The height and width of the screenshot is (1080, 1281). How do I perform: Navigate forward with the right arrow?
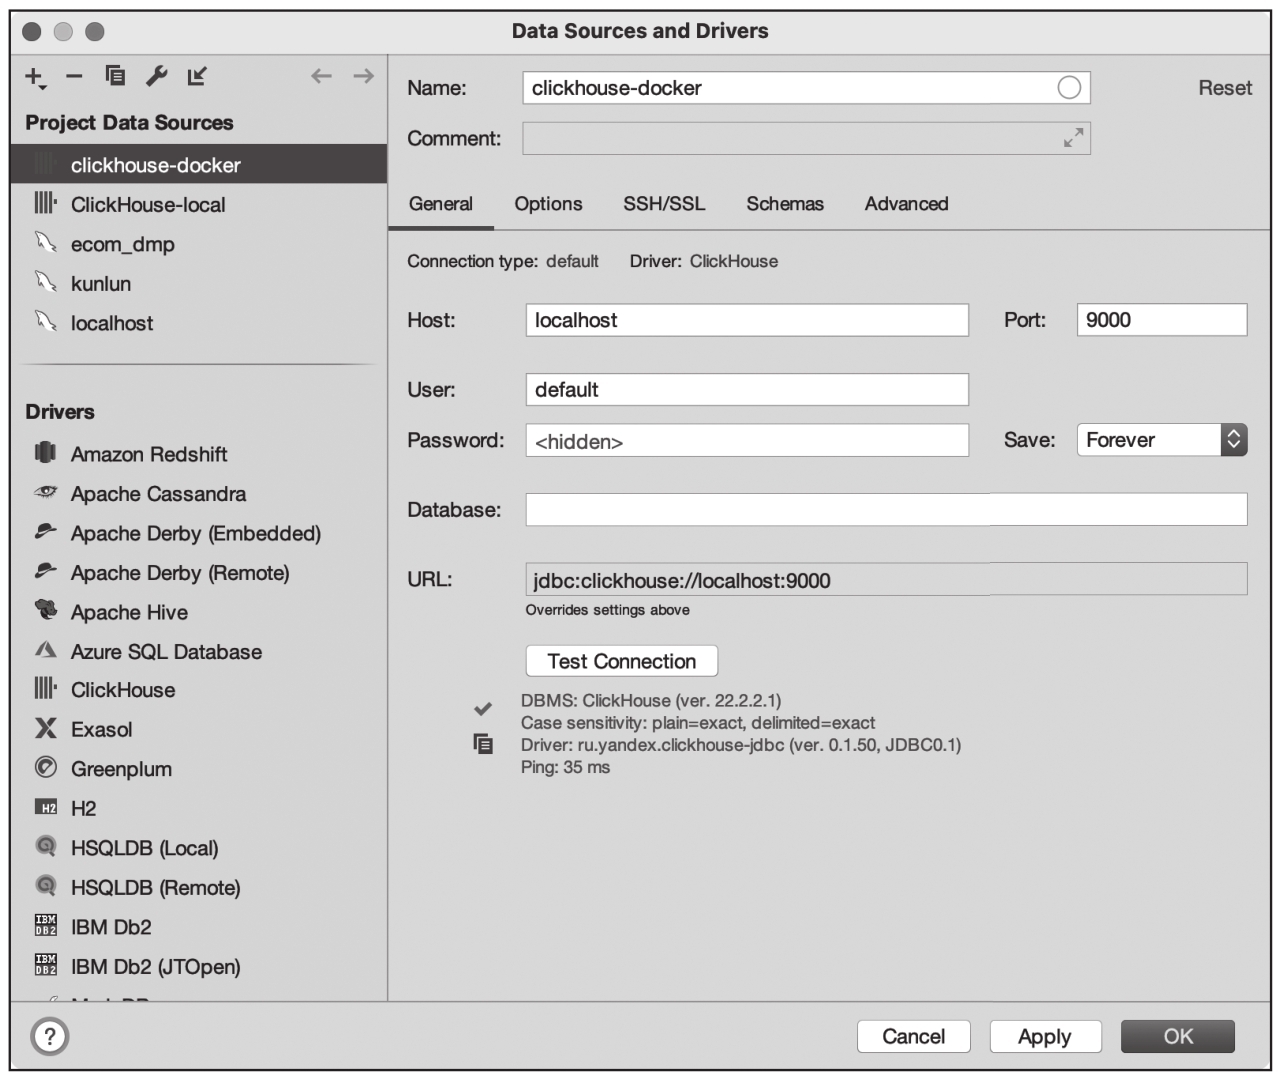[x=364, y=76]
